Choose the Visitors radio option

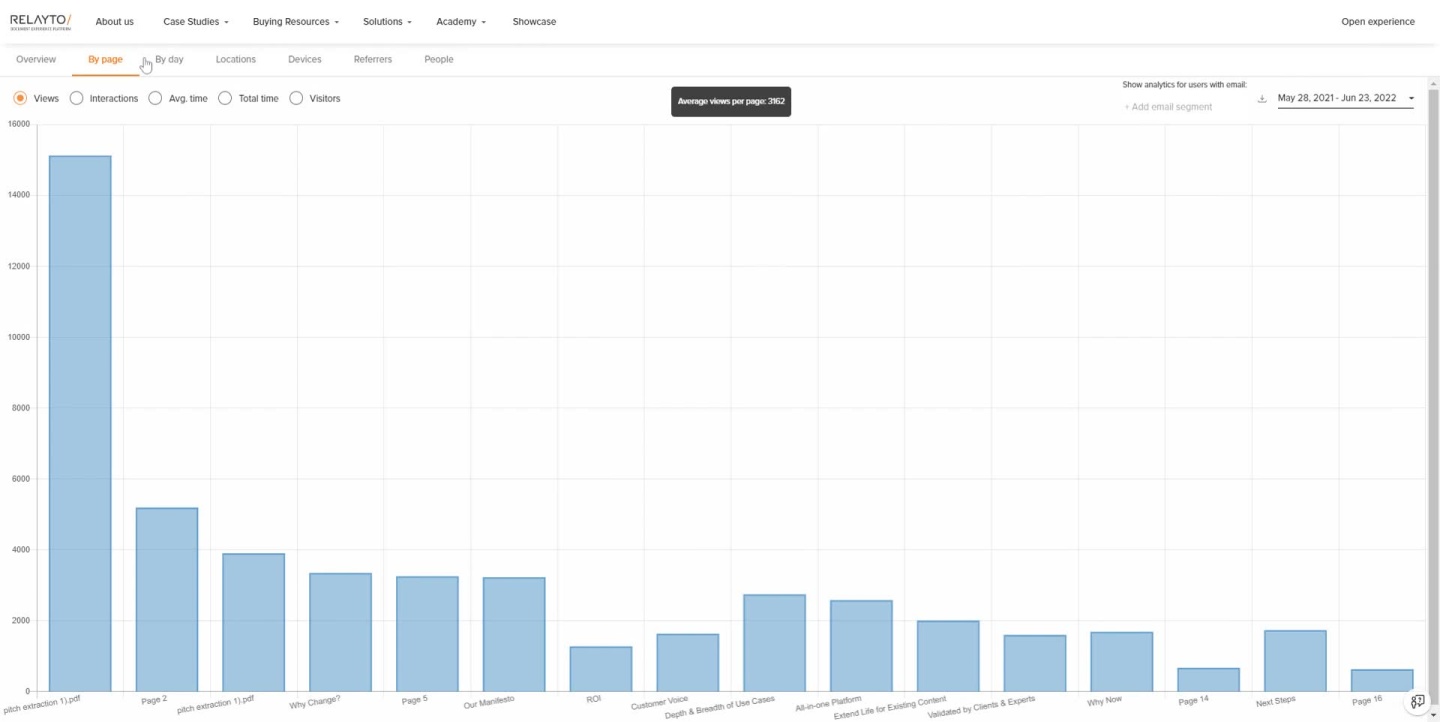point(296,99)
